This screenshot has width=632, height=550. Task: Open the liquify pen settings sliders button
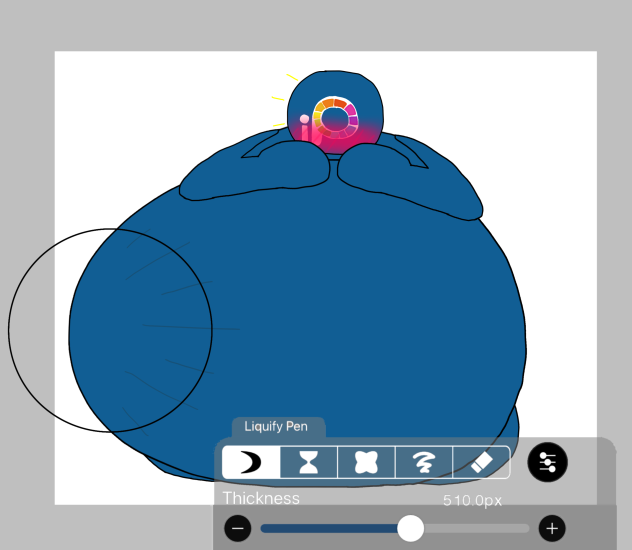(x=547, y=462)
